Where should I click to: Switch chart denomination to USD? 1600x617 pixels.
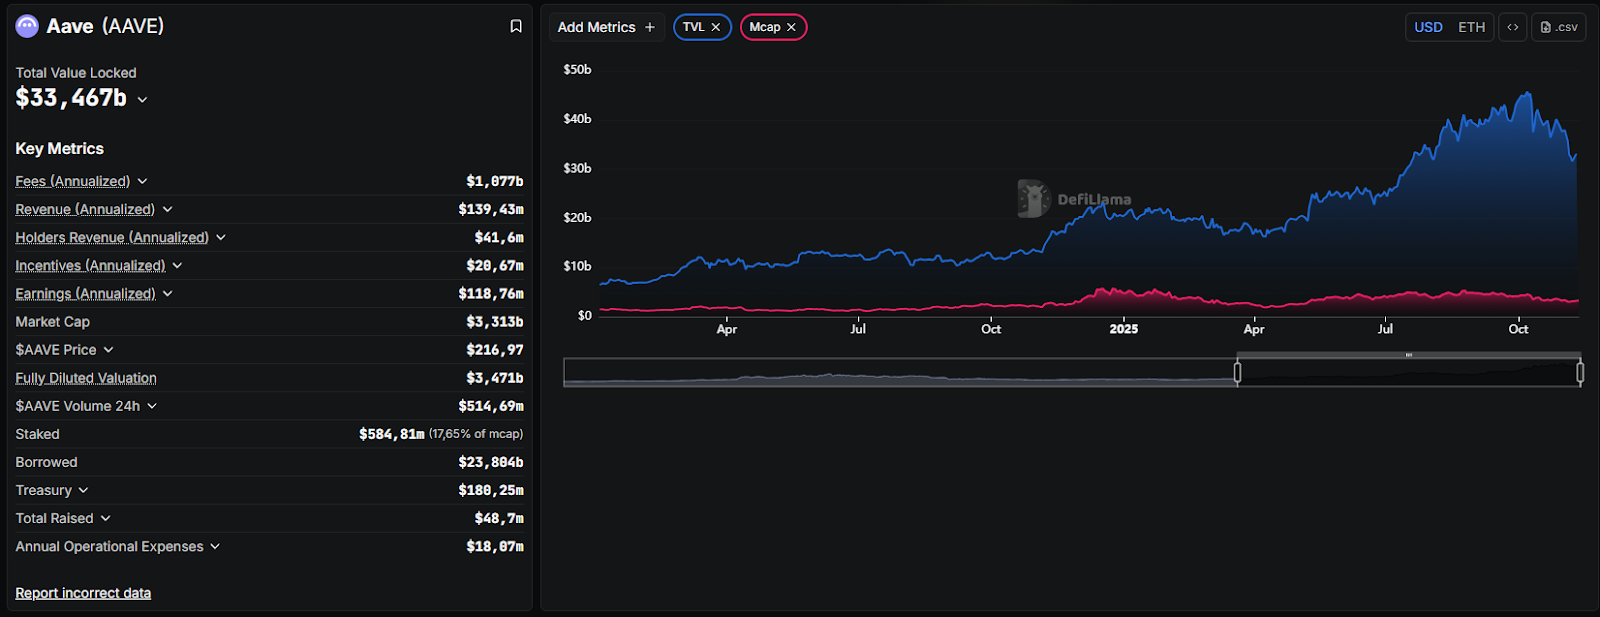click(x=1428, y=27)
